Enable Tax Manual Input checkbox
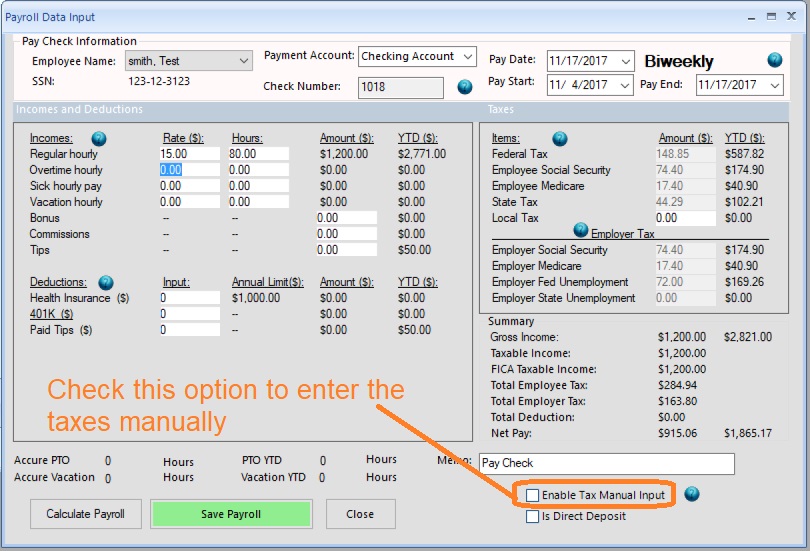The width and height of the screenshot is (810, 551). tap(533, 495)
